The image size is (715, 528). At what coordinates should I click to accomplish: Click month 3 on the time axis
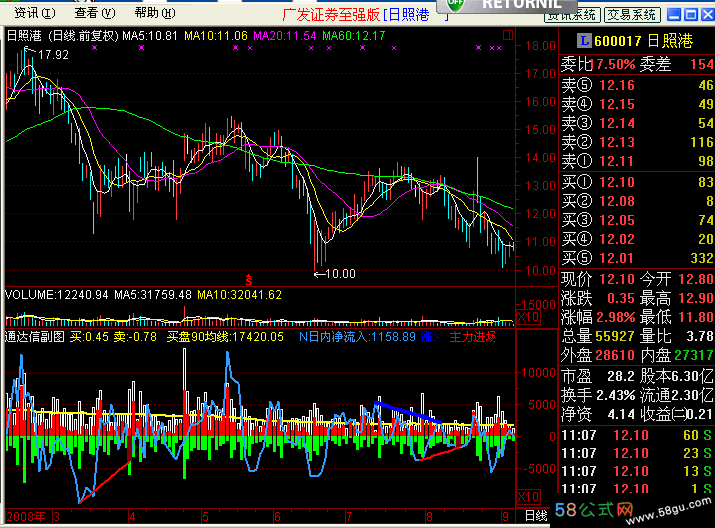[x=57, y=517]
